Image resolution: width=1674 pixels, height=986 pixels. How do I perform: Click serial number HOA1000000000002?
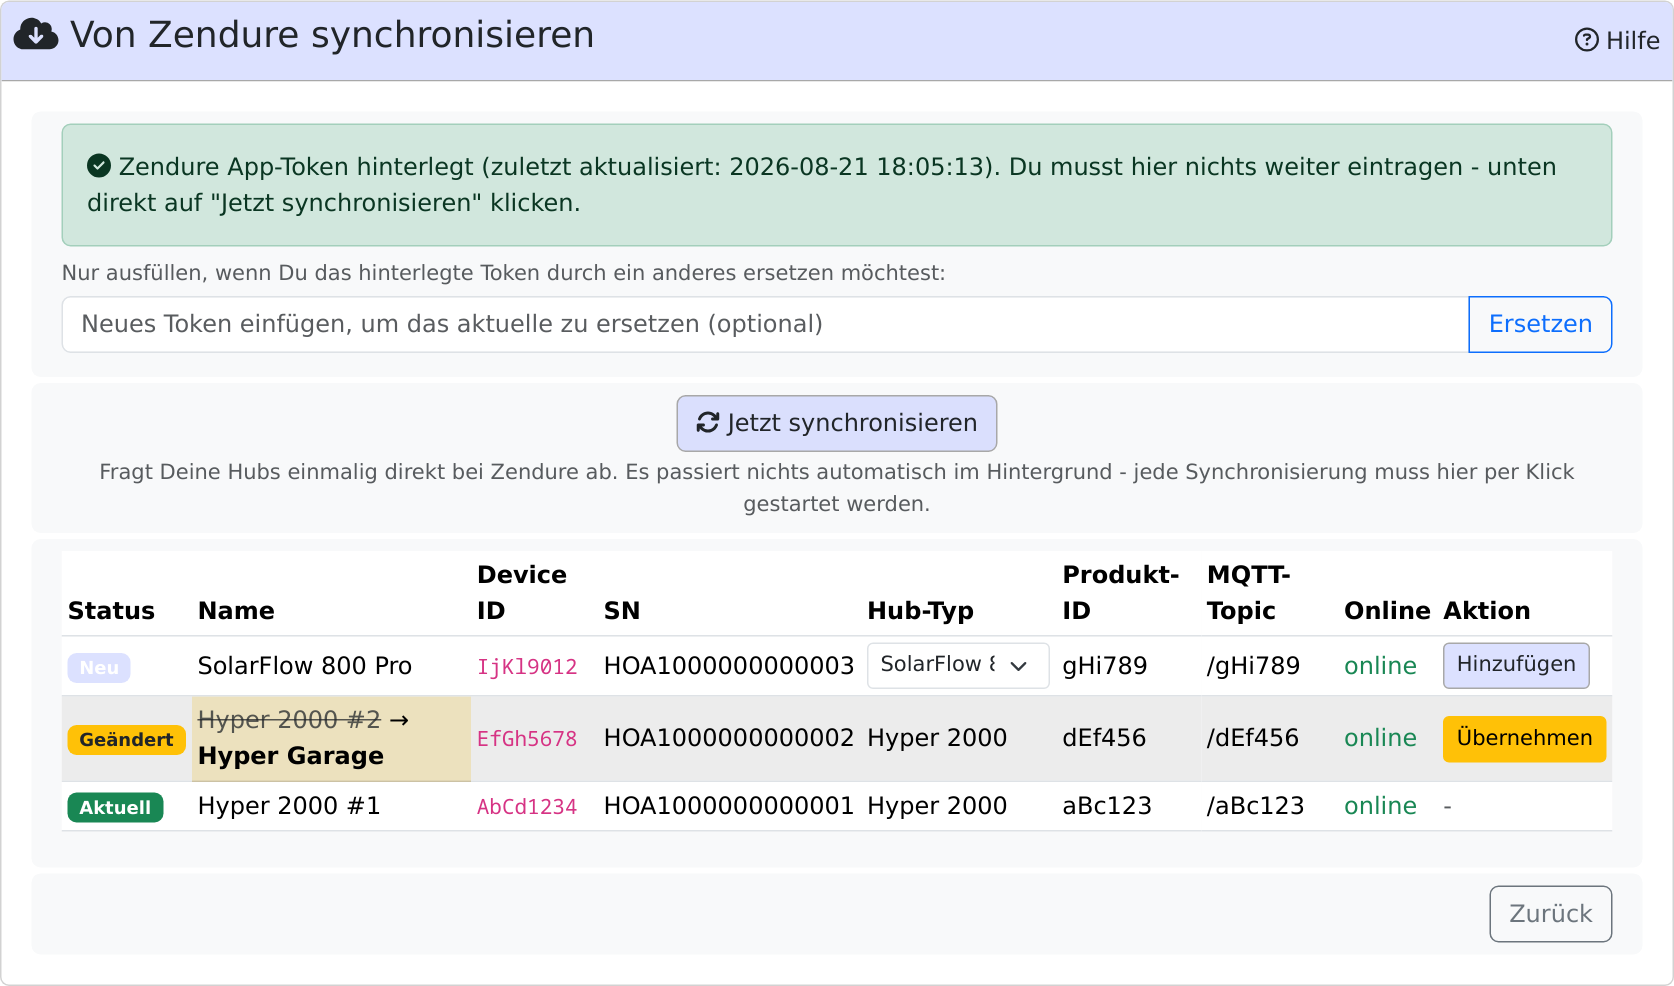coord(729,738)
